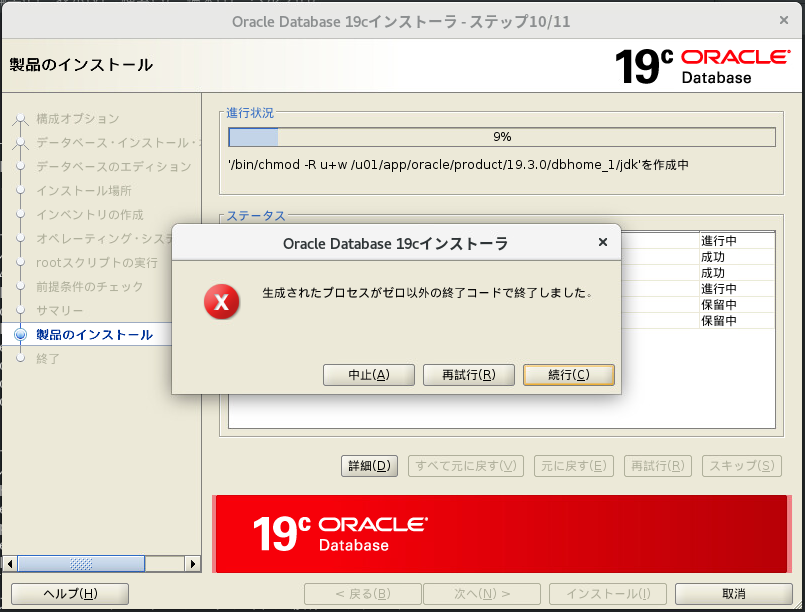
Task: Close the error dialog using its X icon
Action: tap(602, 242)
